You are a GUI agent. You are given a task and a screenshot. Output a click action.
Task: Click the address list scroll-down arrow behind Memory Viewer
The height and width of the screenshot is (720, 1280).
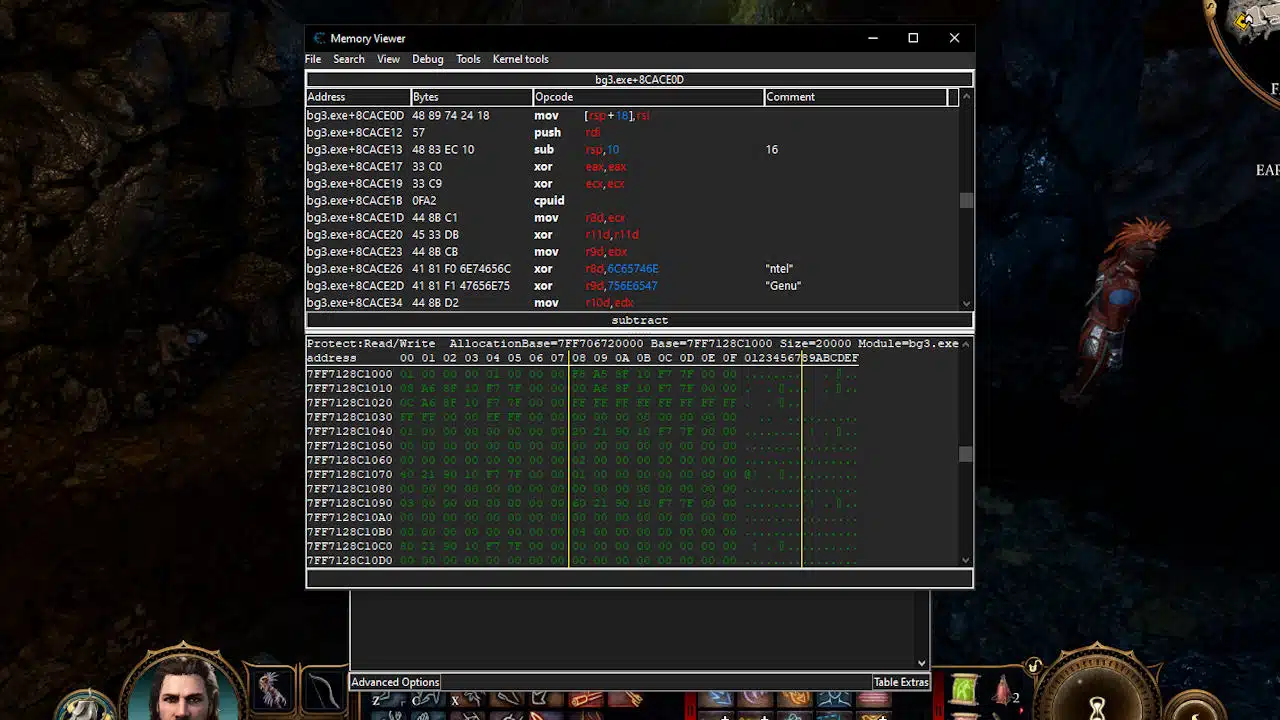[x=921, y=662]
